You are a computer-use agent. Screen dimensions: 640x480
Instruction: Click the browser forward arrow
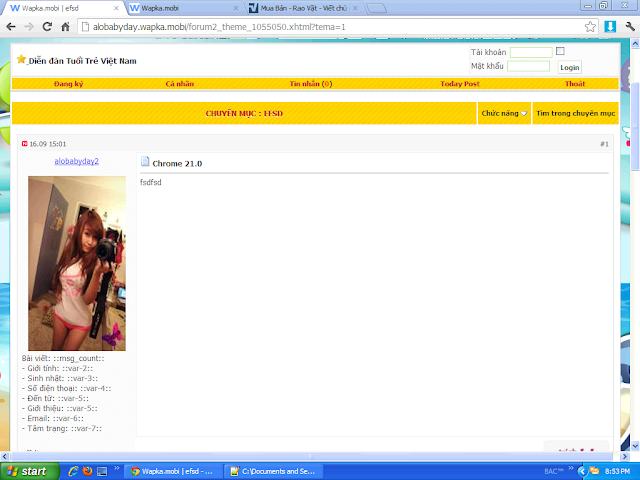point(30,27)
